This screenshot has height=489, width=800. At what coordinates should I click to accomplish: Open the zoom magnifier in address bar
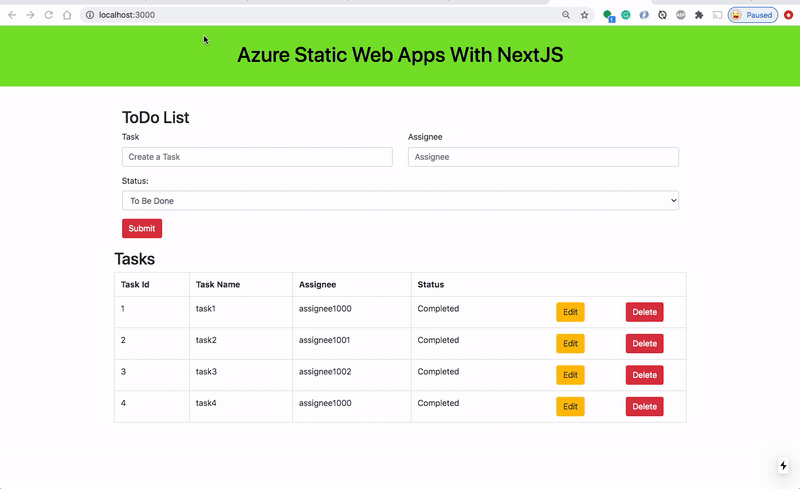pos(566,15)
